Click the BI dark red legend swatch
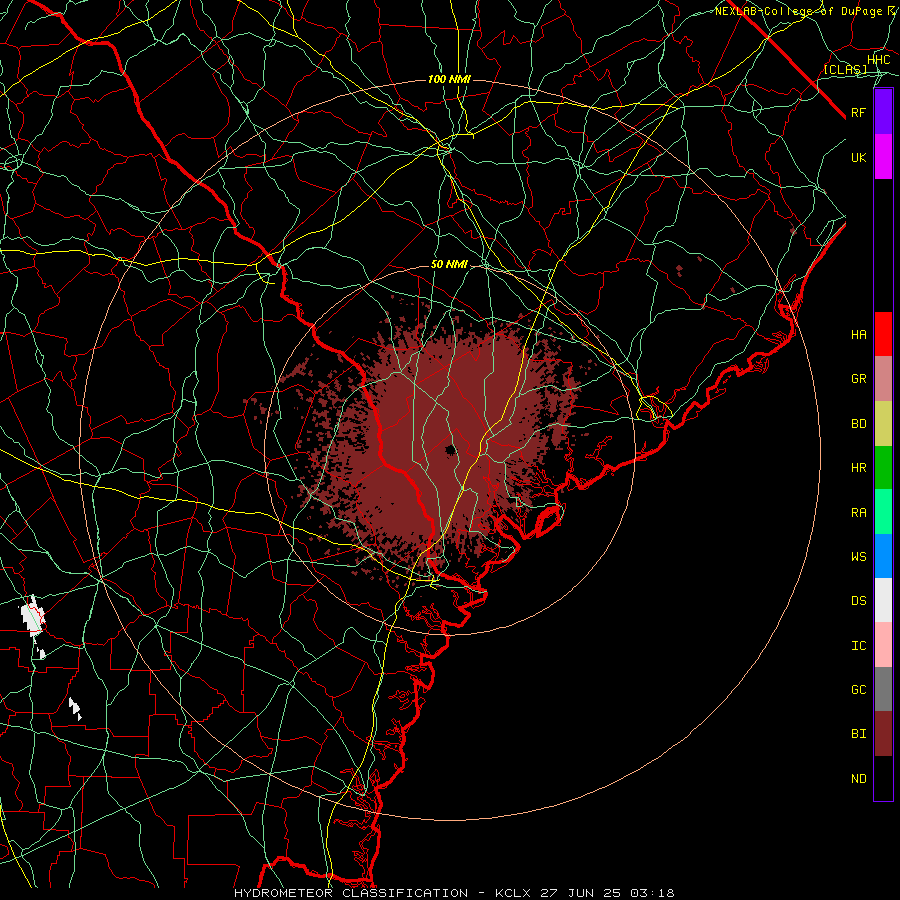 tap(883, 734)
